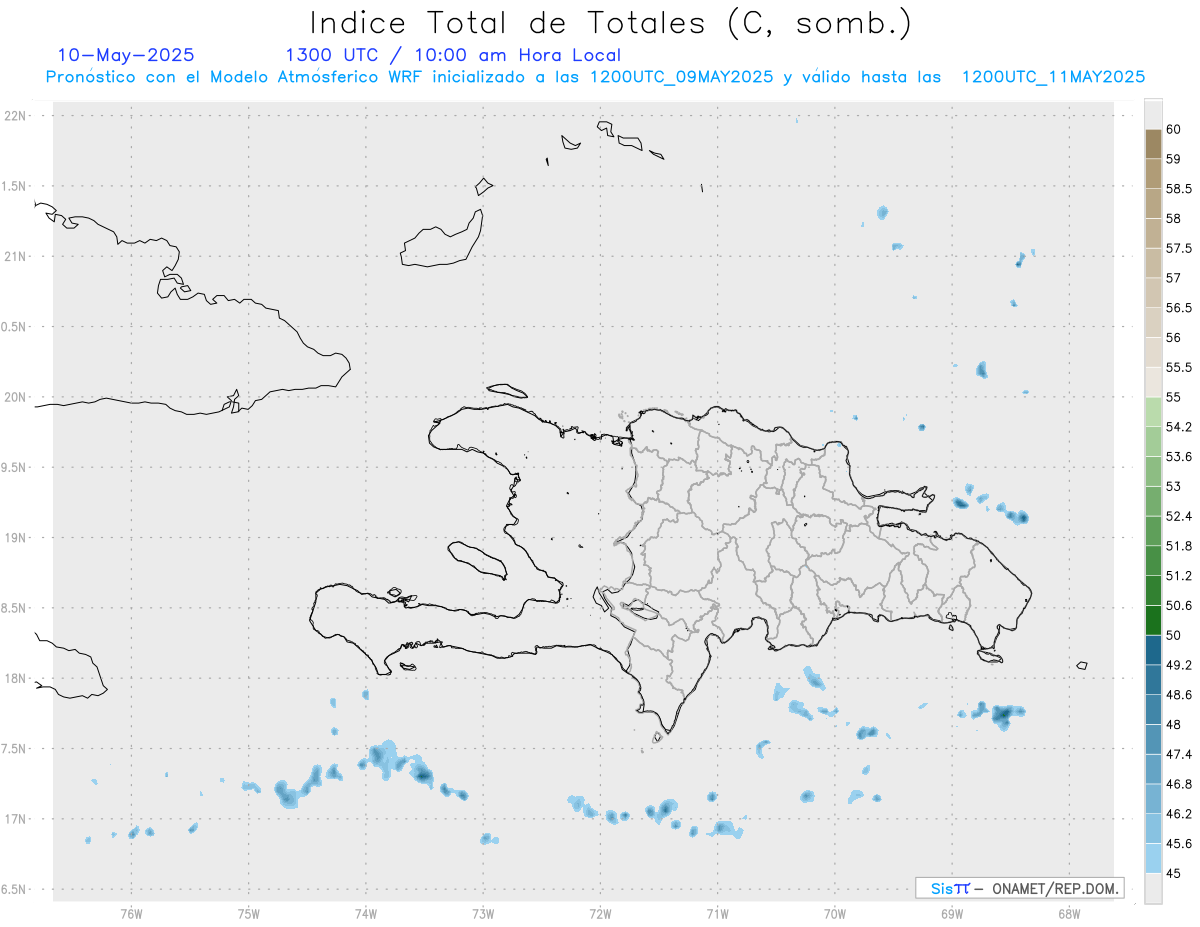This screenshot has width=1200, height=927.
Task: Click the colorbar value '54.2'
Action: (1179, 427)
